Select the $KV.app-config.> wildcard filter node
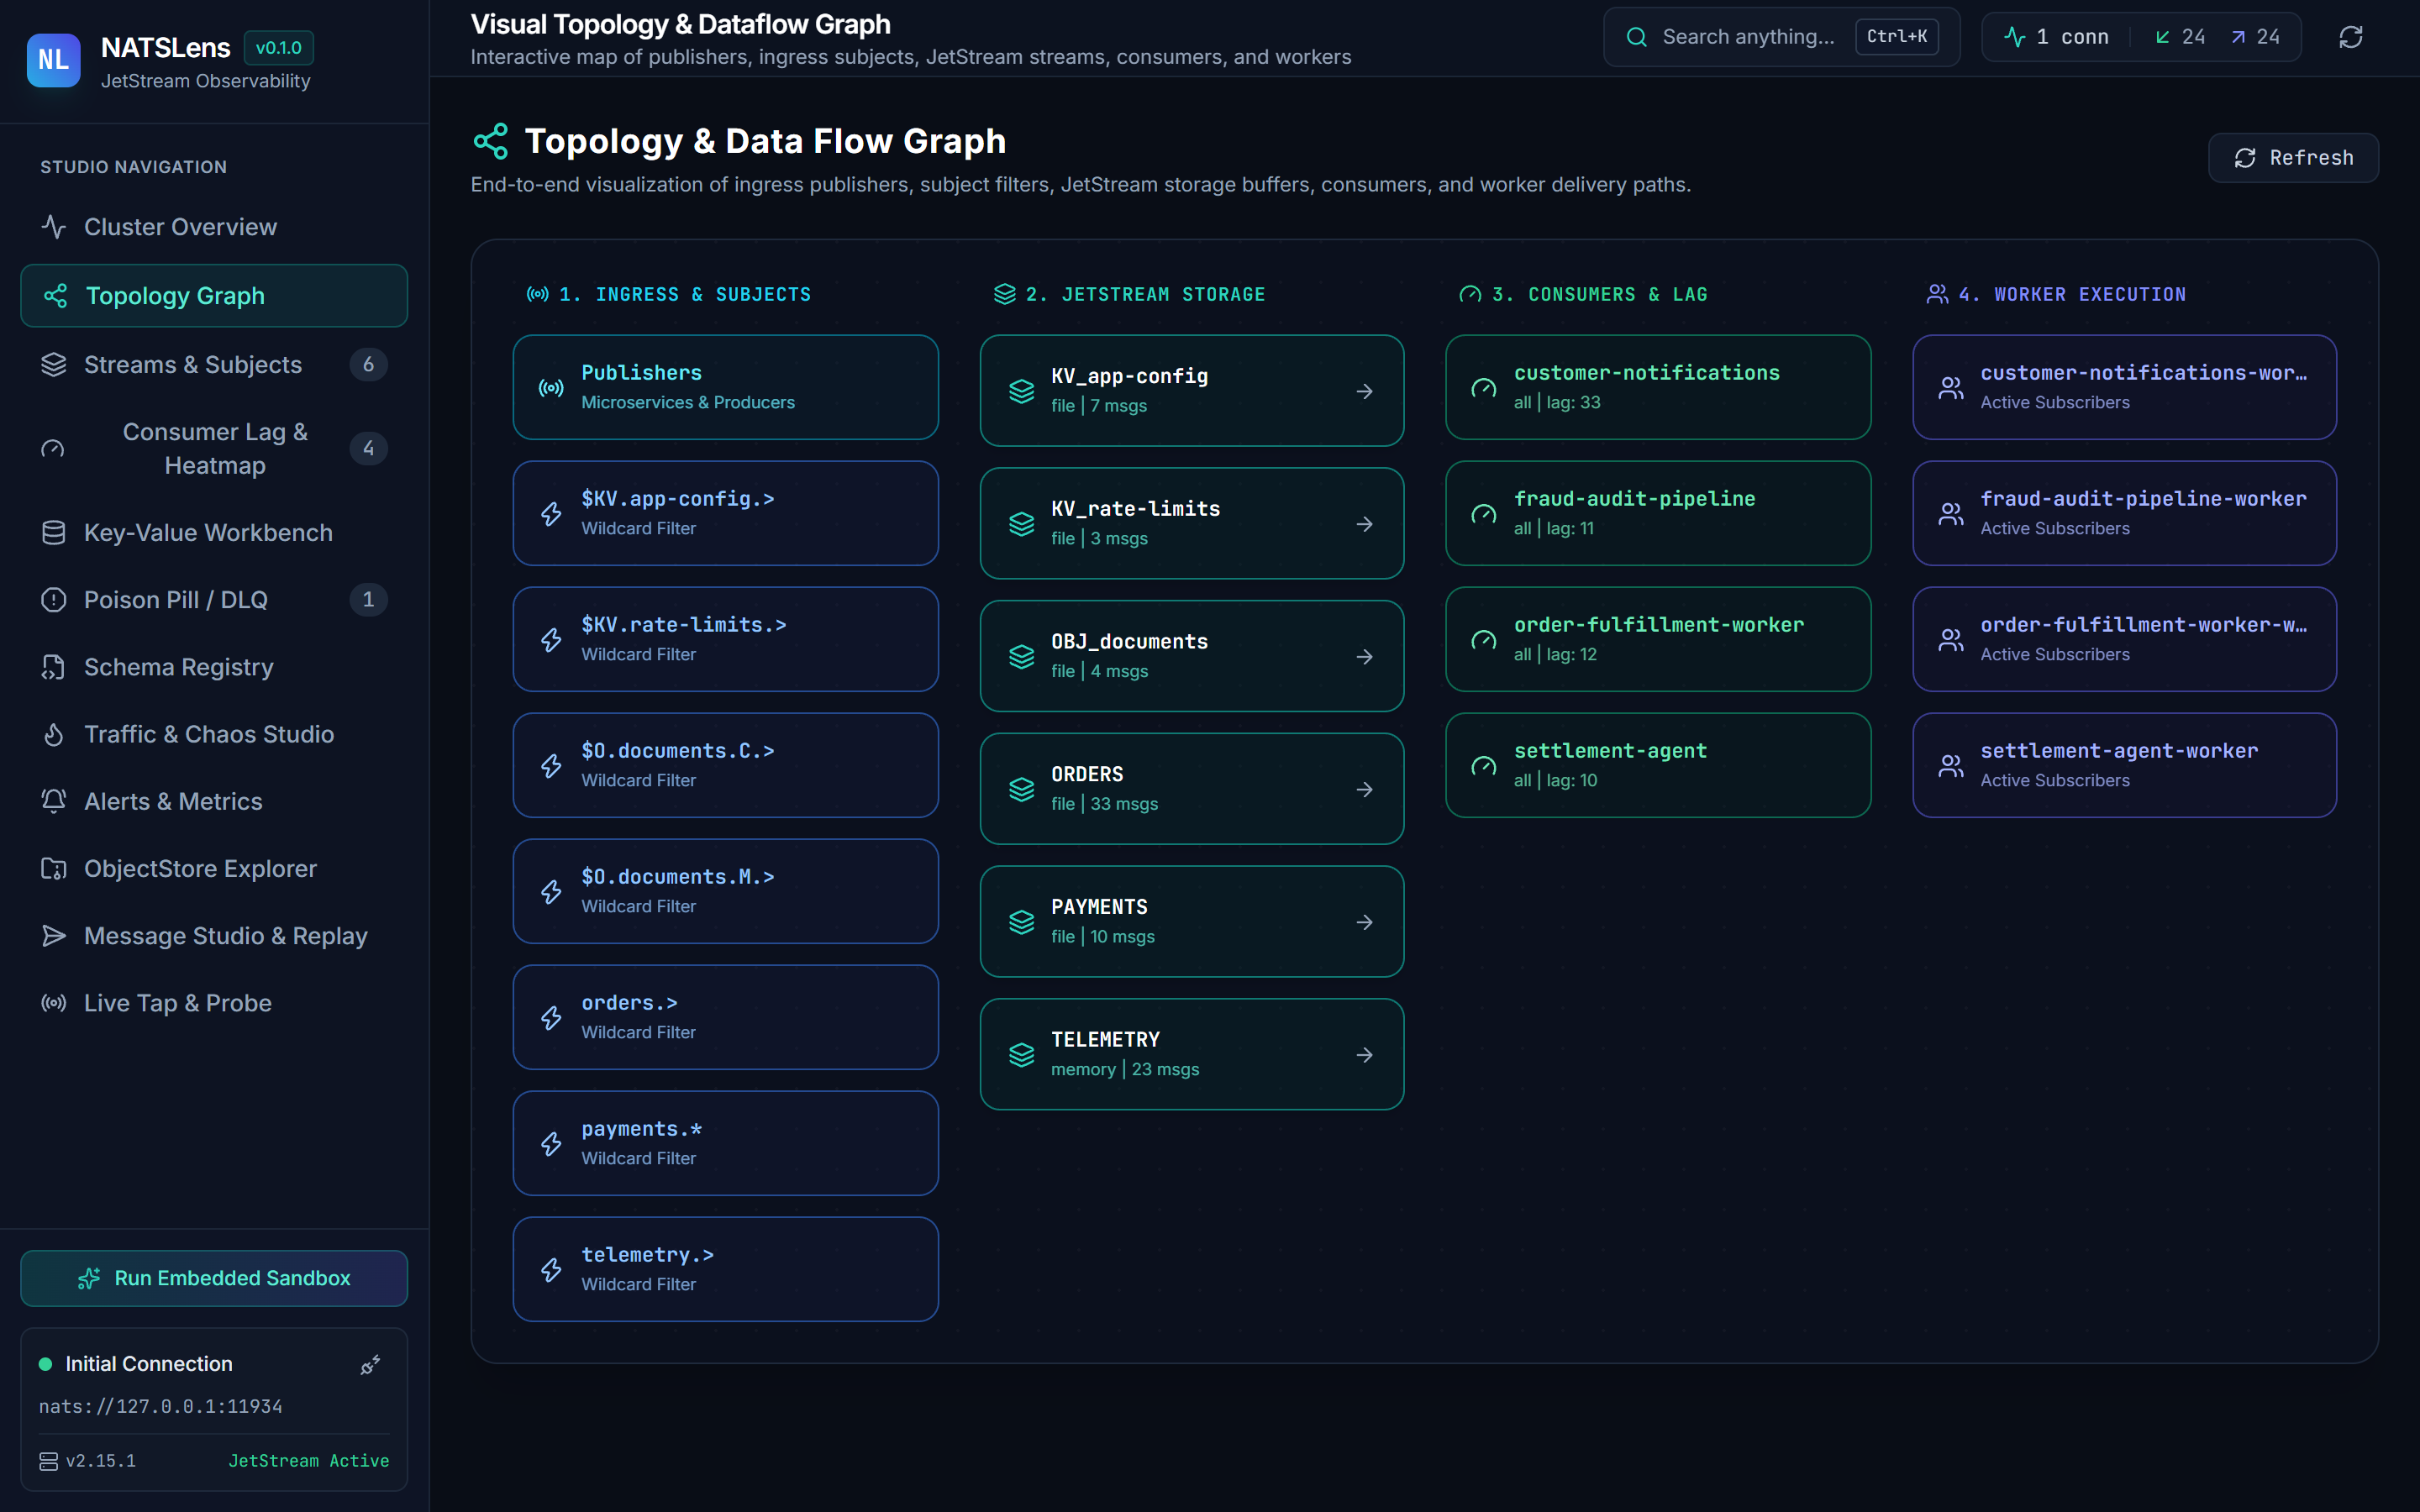Viewport: 2420px width, 1512px height. click(x=725, y=513)
